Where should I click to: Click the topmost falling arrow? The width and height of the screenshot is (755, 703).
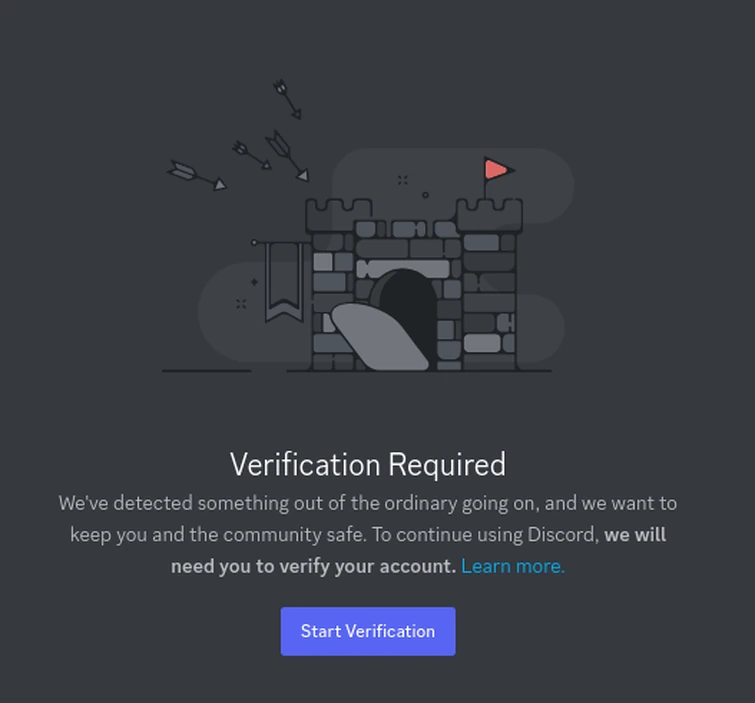[x=287, y=99]
